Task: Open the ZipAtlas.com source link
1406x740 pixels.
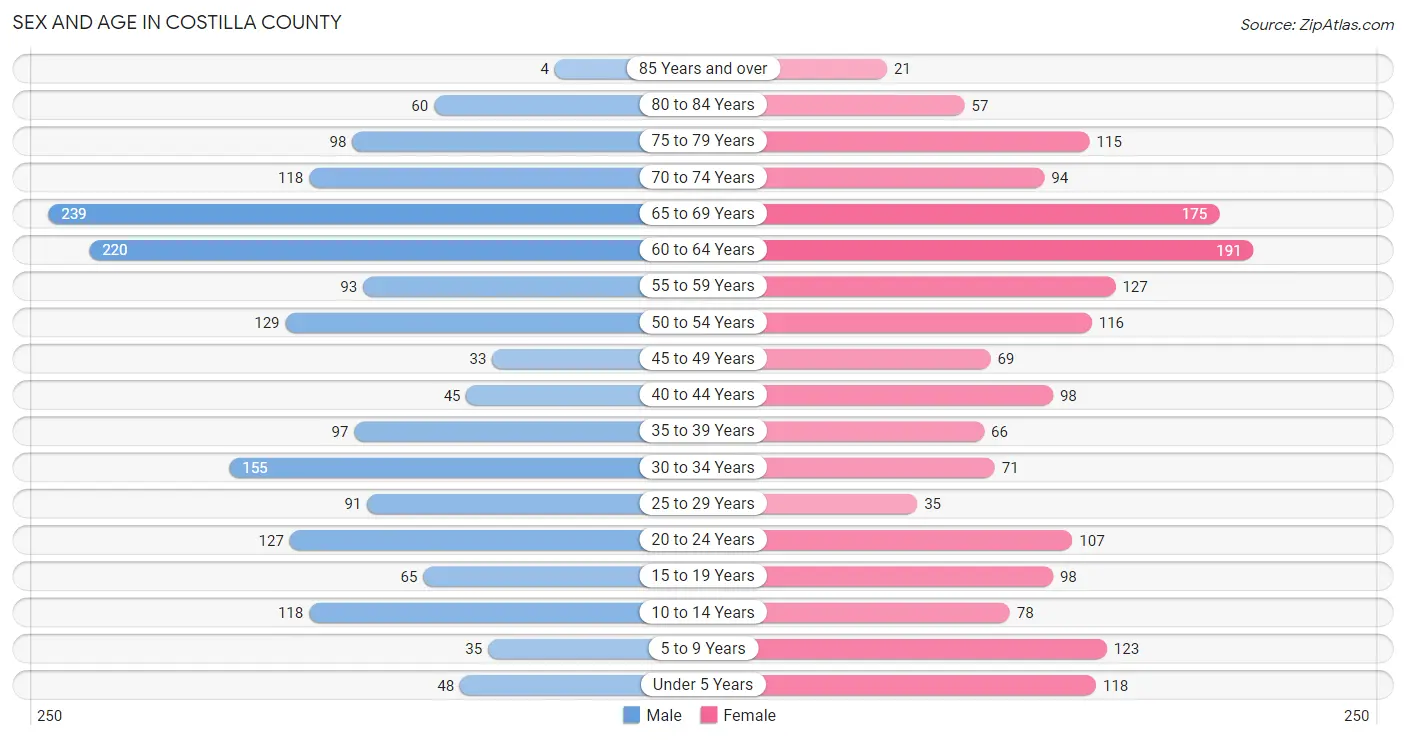Action: click(x=1317, y=25)
